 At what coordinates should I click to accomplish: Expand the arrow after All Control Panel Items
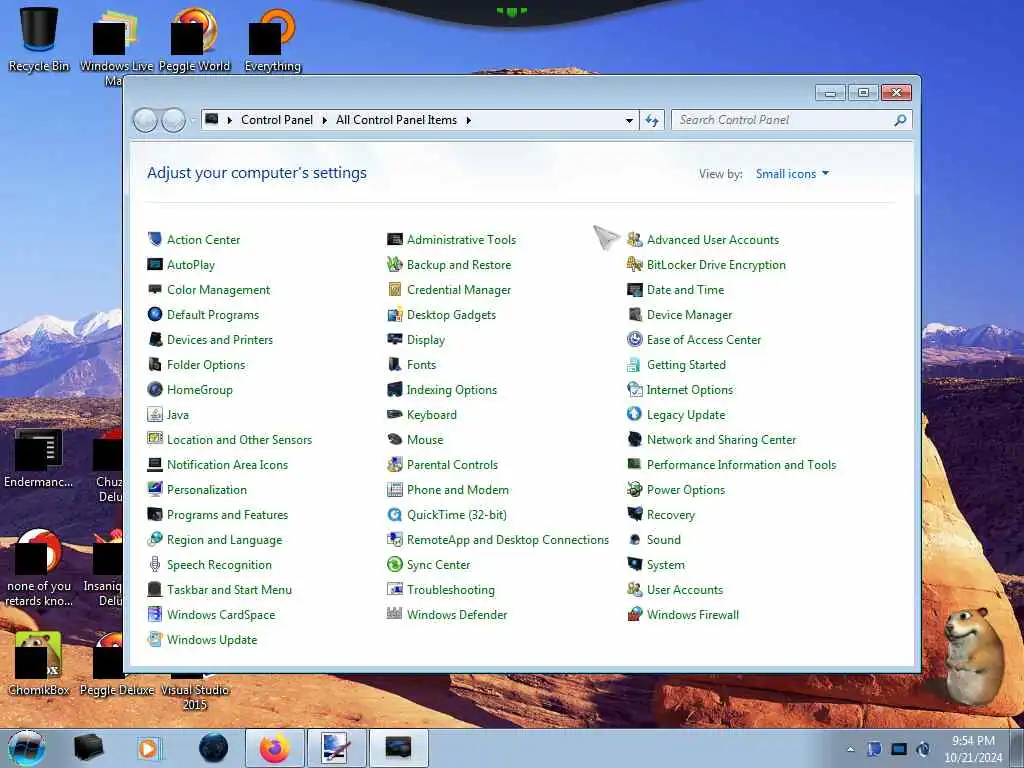point(468,120)
